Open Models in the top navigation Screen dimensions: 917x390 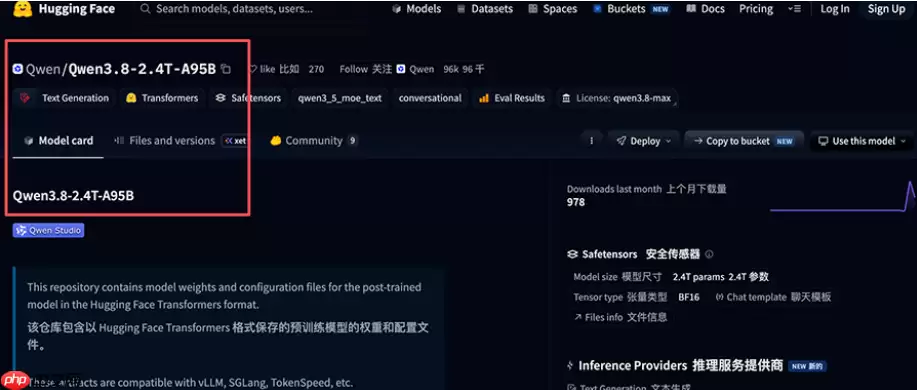coord(416,9)
